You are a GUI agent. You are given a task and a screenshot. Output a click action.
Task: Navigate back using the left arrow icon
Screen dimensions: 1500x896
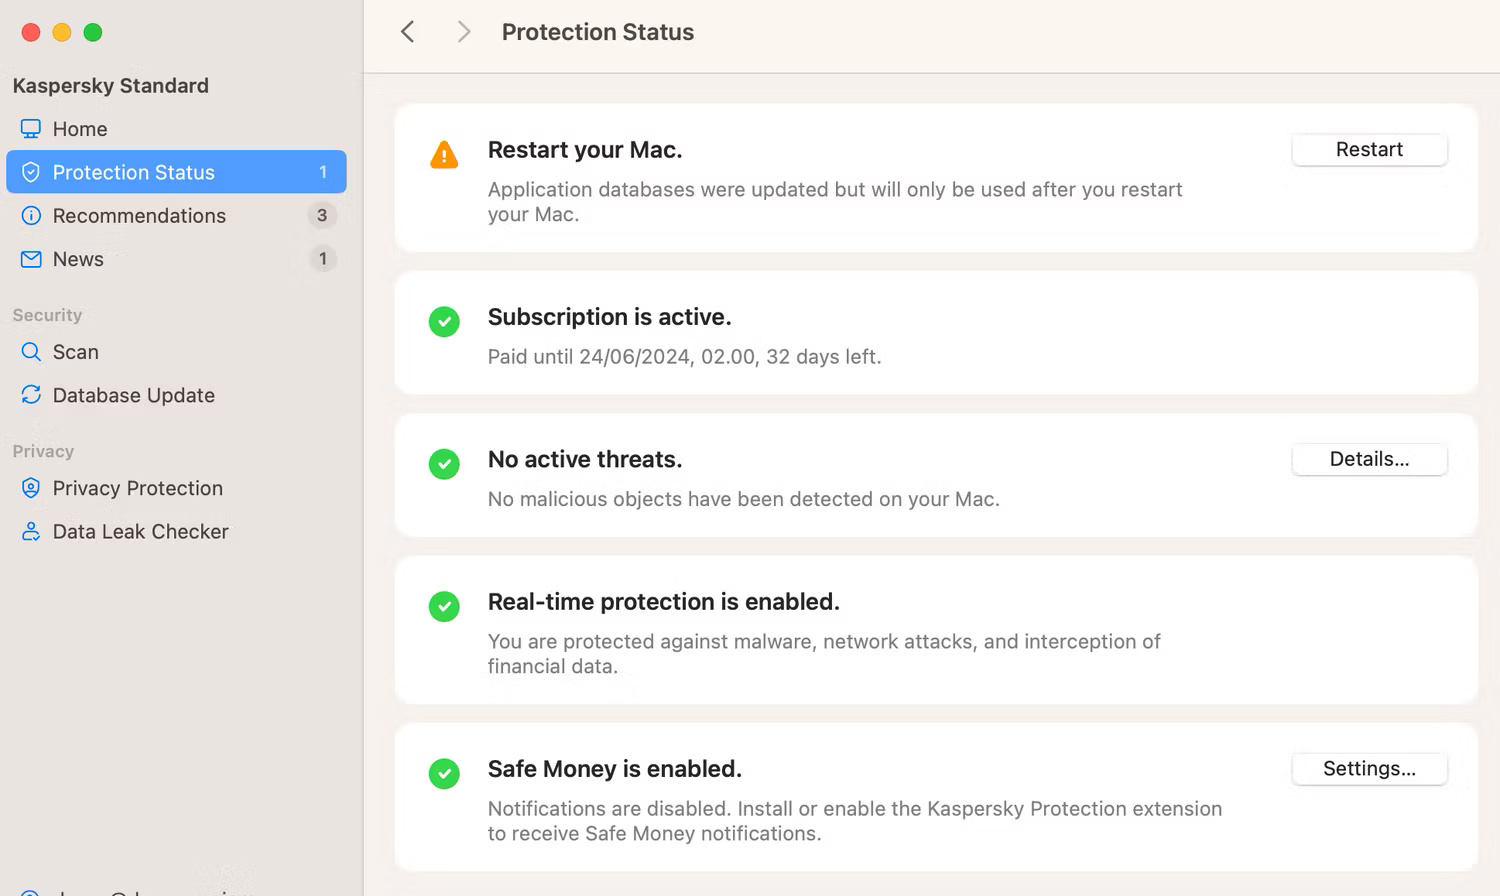(x=407, y=31)
